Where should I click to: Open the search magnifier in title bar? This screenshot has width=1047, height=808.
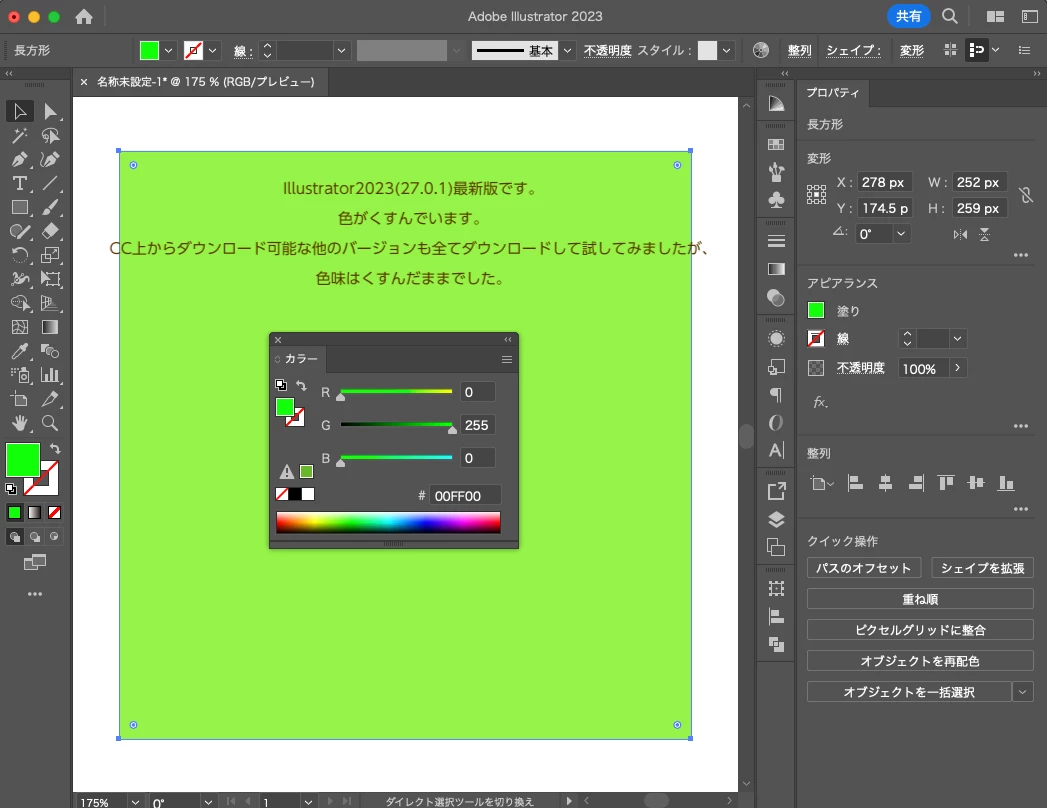(x=950, y=16)
